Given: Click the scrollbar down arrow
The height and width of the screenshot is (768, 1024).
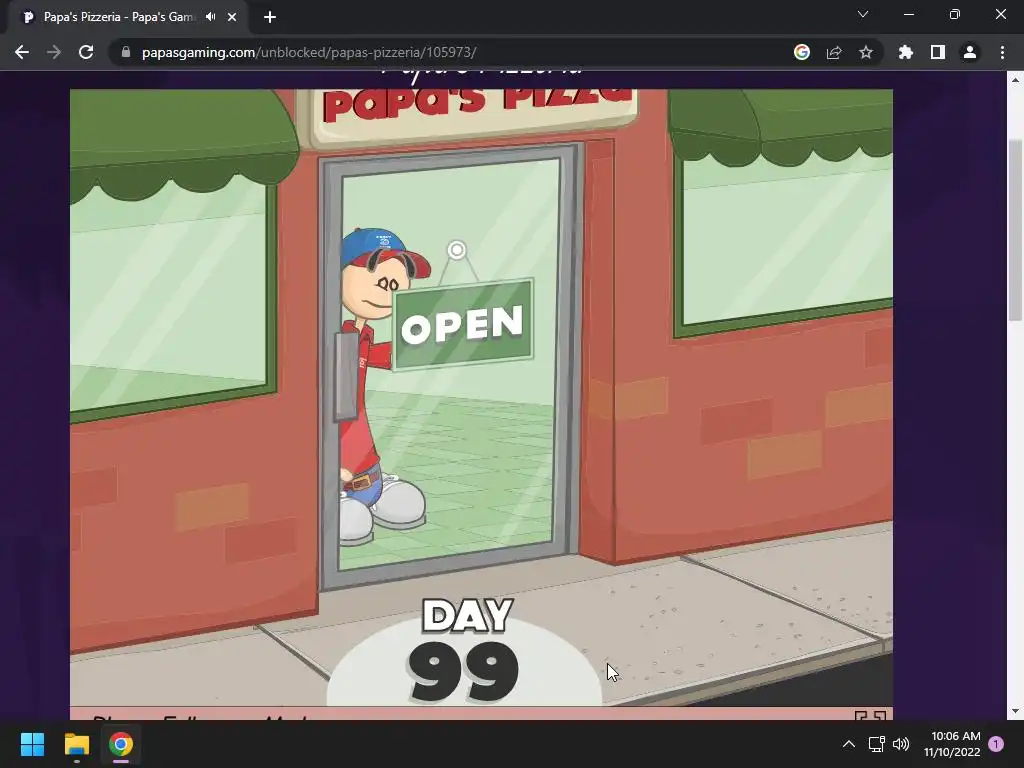Looking at the screenshot, I should click(x=1015, y=711).
